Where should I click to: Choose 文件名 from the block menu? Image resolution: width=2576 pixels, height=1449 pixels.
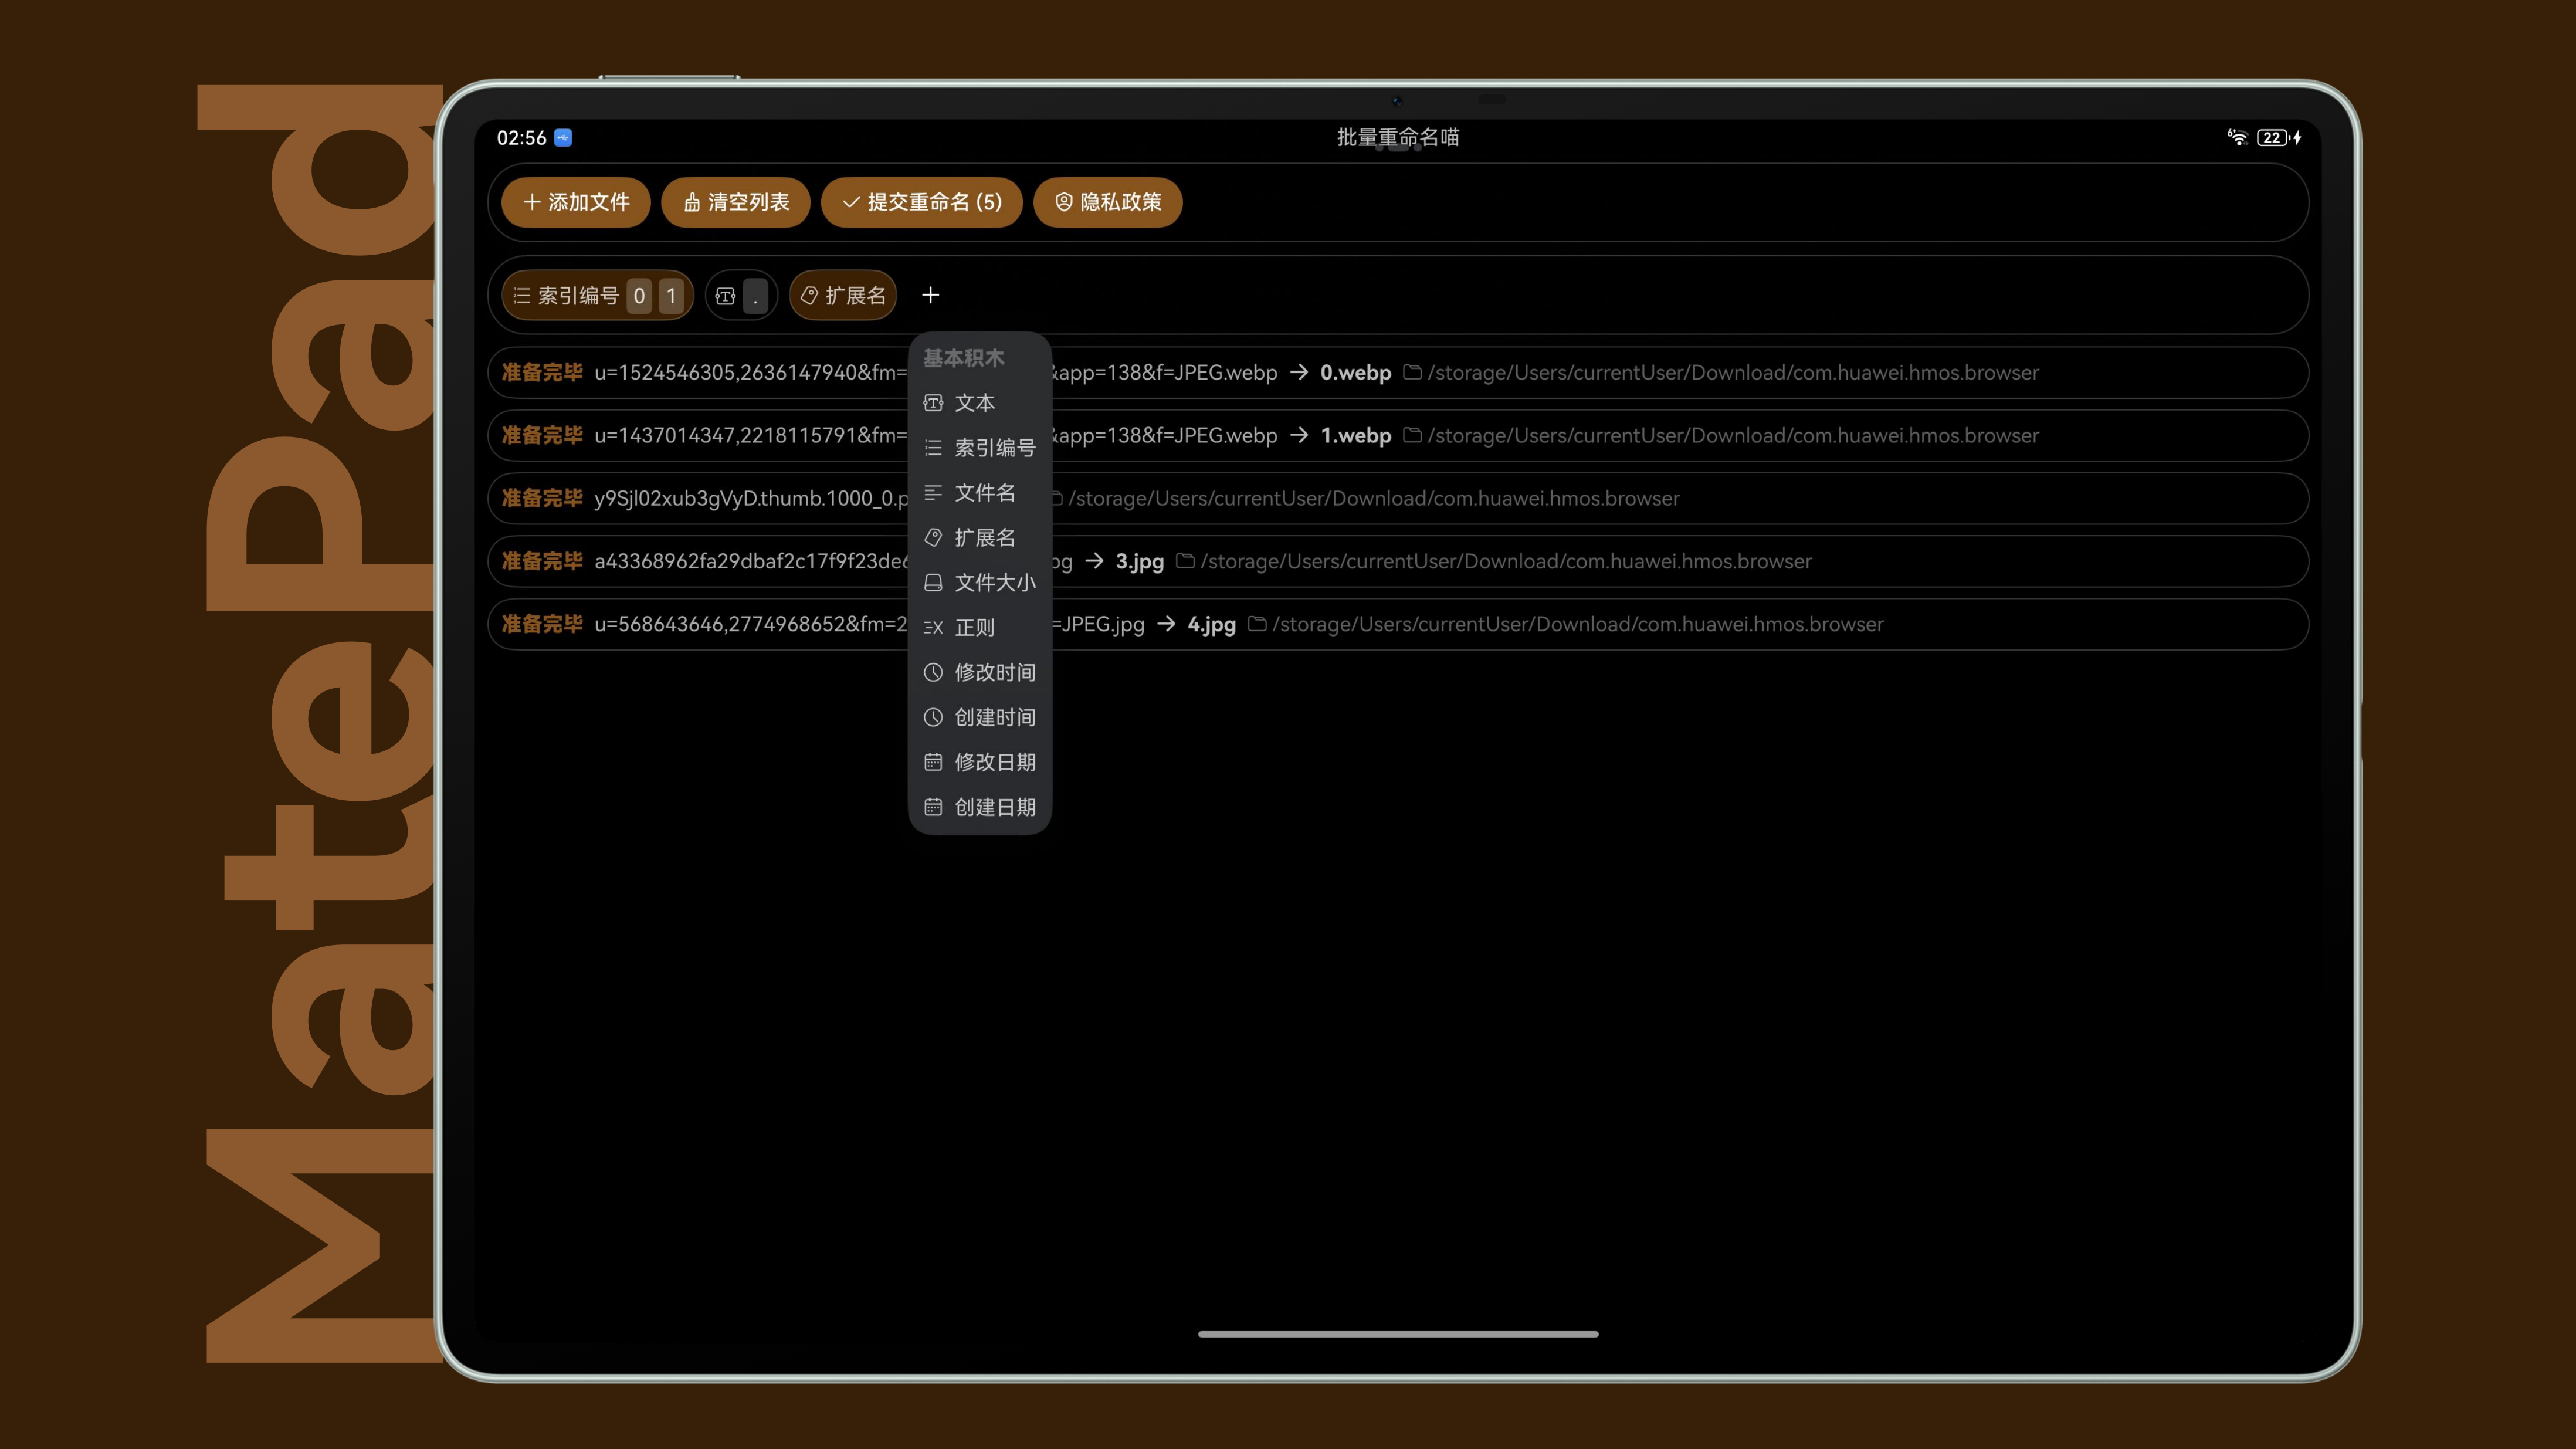pos(980,493)
